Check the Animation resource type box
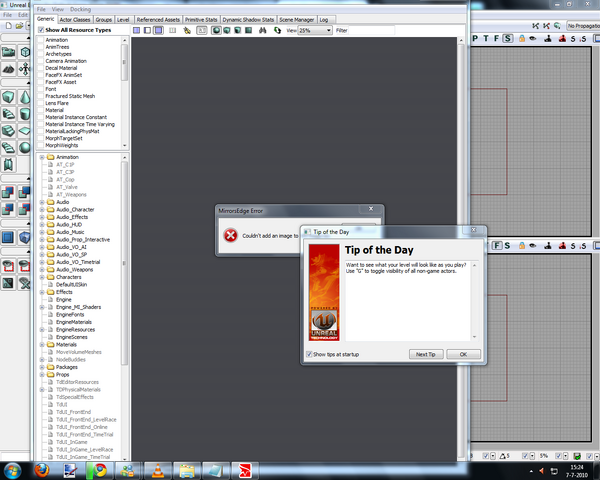600x480 pixels. 41,40
